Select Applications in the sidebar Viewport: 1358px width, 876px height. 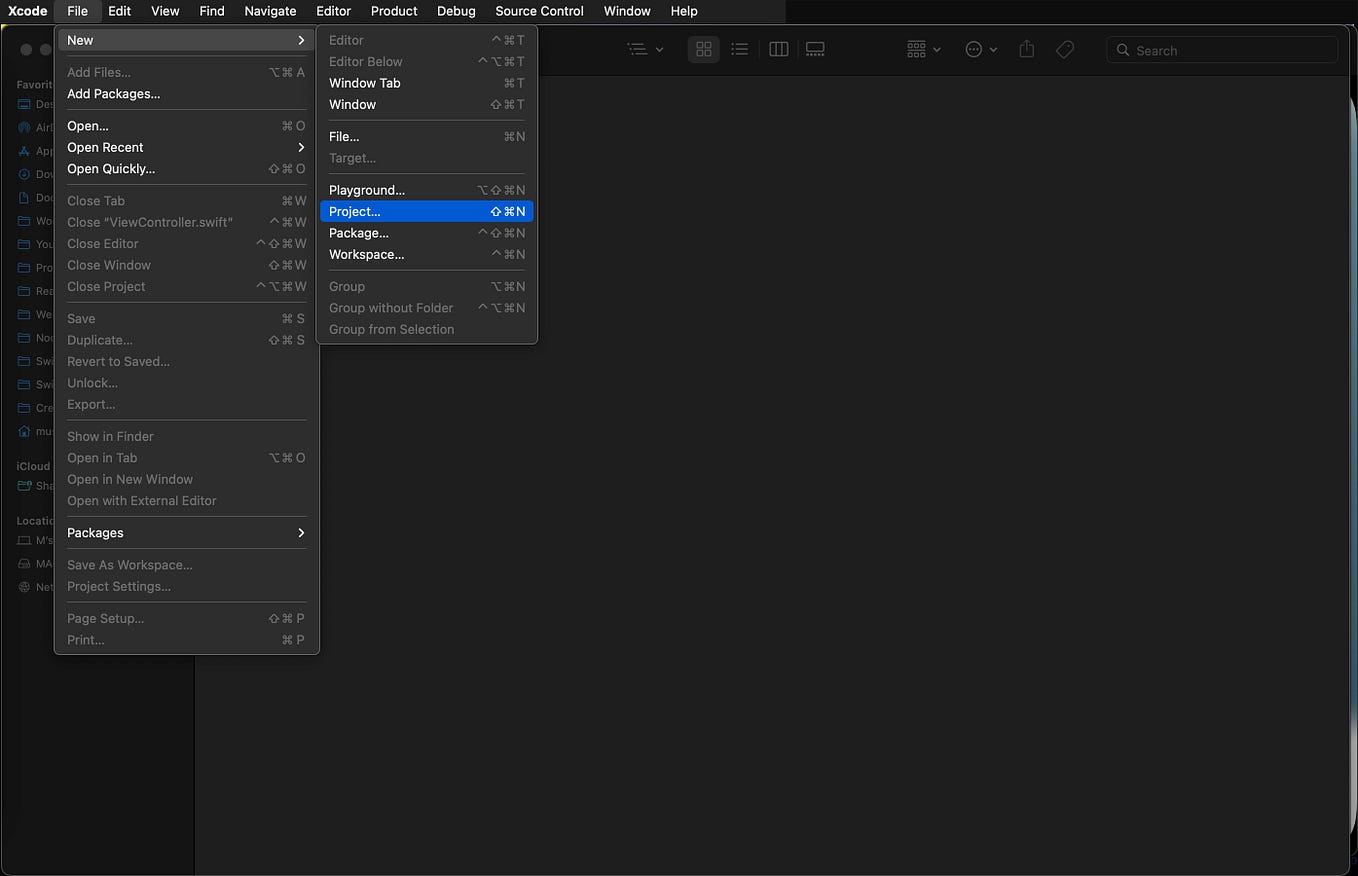[38, 150]
